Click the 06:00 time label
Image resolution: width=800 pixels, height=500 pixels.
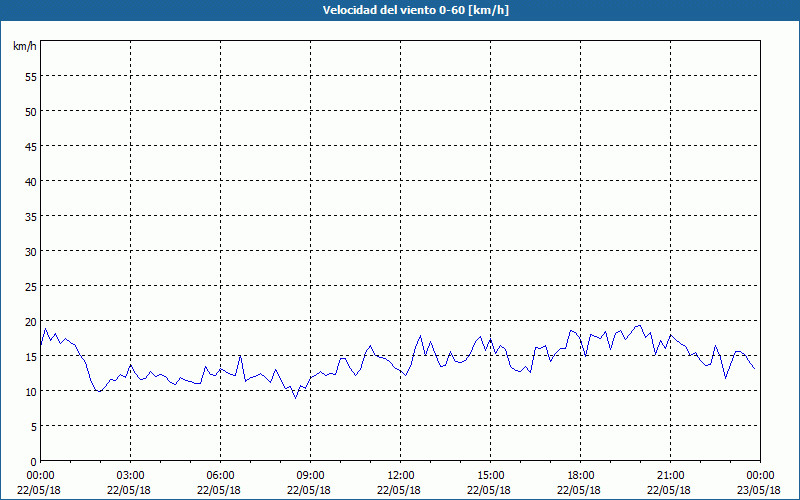tap(220, 476)
